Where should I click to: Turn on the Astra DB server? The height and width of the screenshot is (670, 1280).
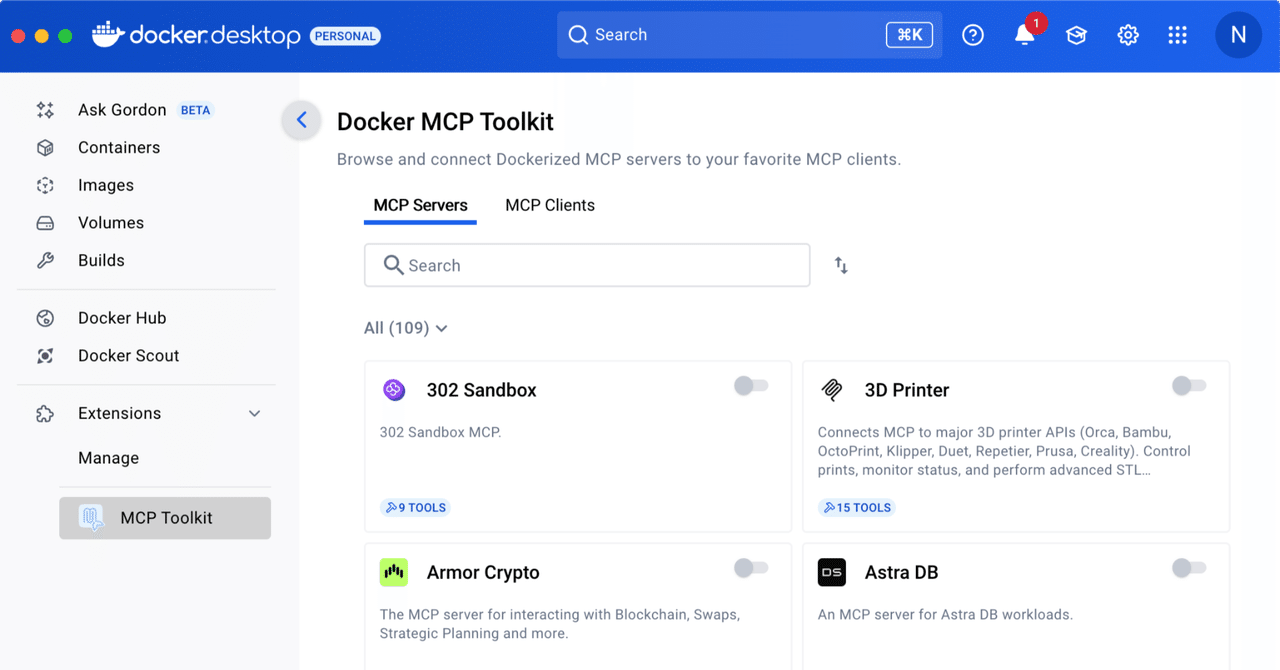[1189, 568]
